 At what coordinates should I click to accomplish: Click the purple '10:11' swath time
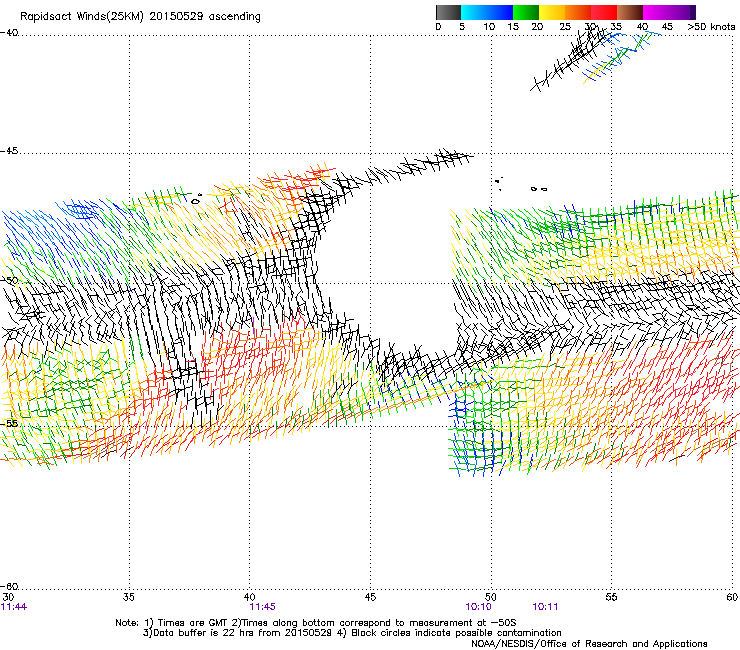pos(545,607)
